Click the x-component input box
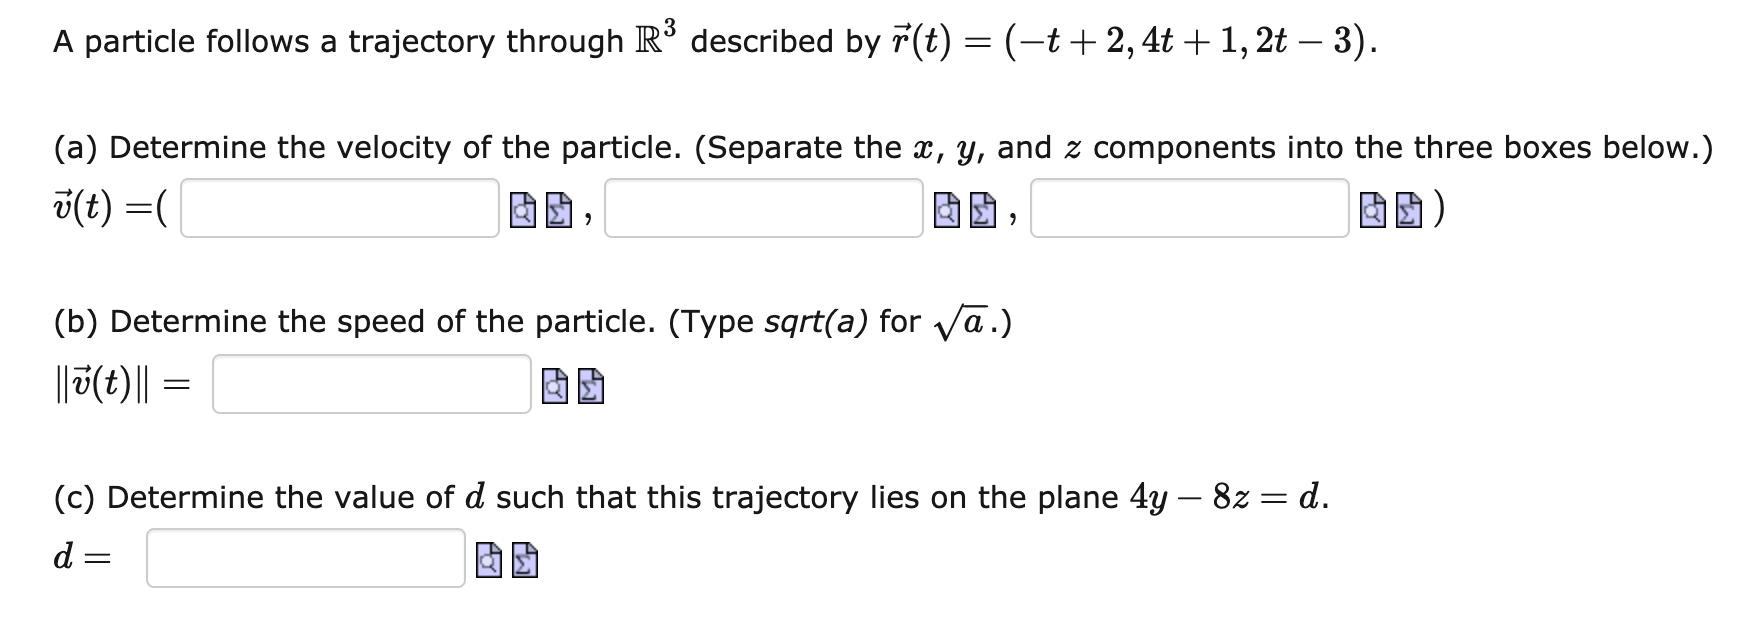Viewport: 1754px width, 620px height. tap(340, 210)
